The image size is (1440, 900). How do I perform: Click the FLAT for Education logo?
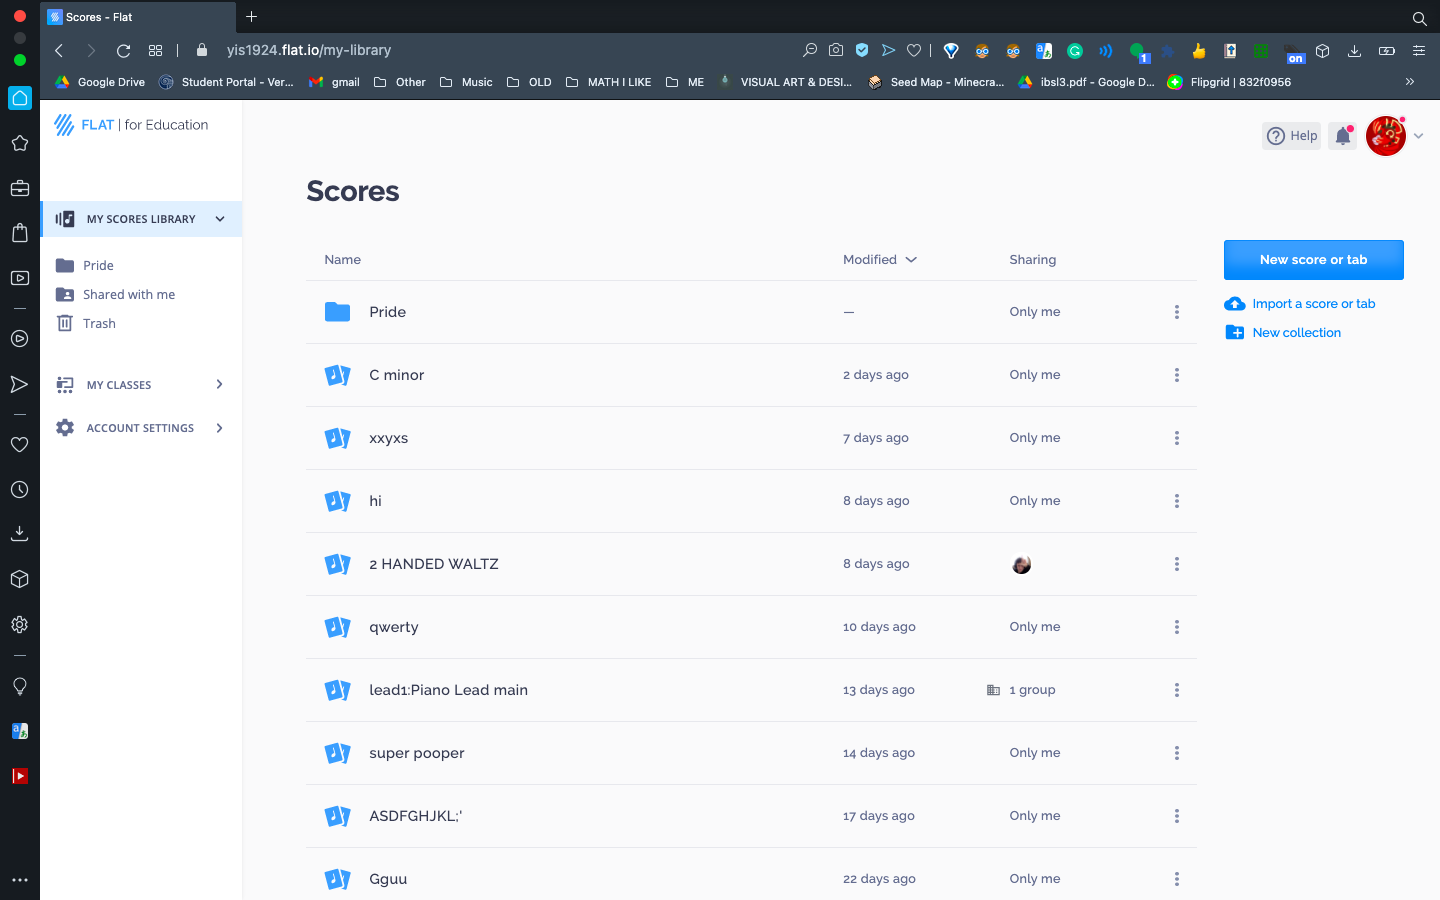coord(130,124)
